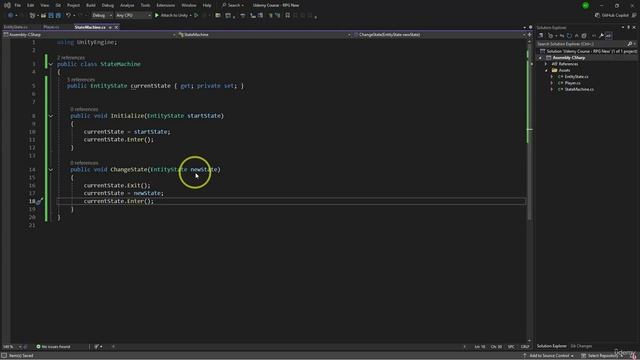Select Player.cs in Solution Explorer

[x=572, y=83]
